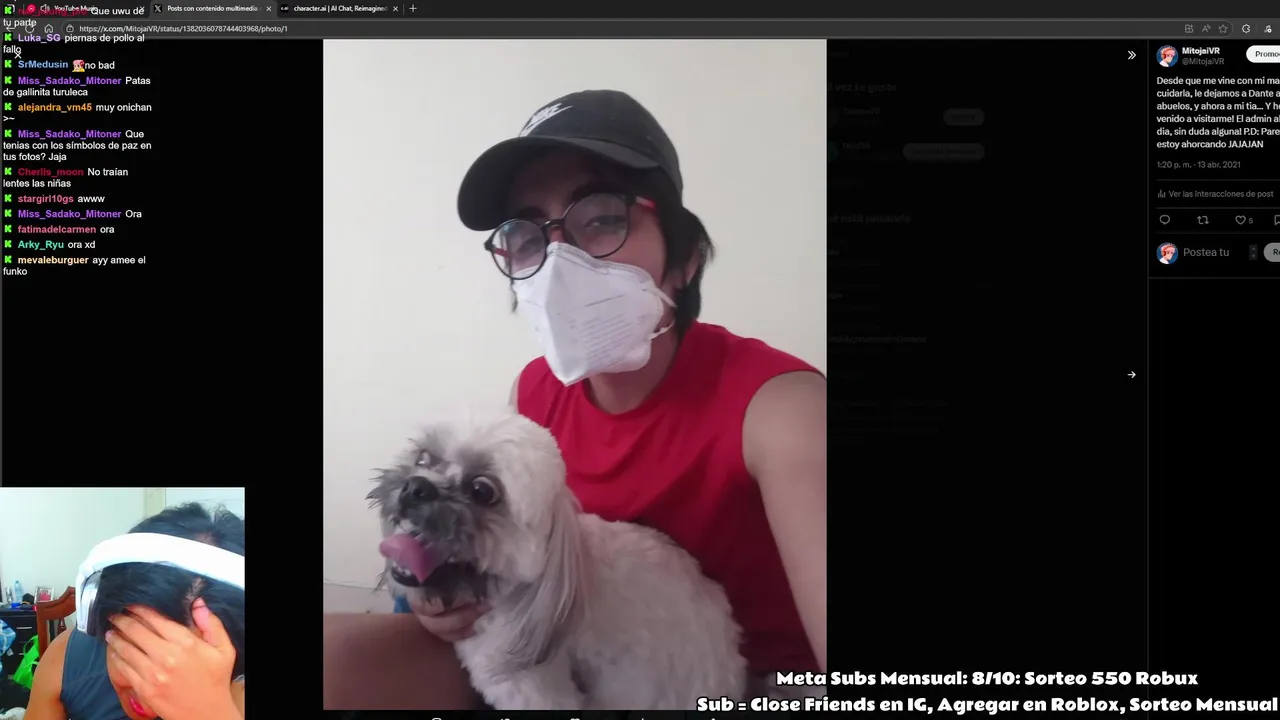Add page to favorites with star icon
Screen dimensions: 1280x720
pos(1223,29)
